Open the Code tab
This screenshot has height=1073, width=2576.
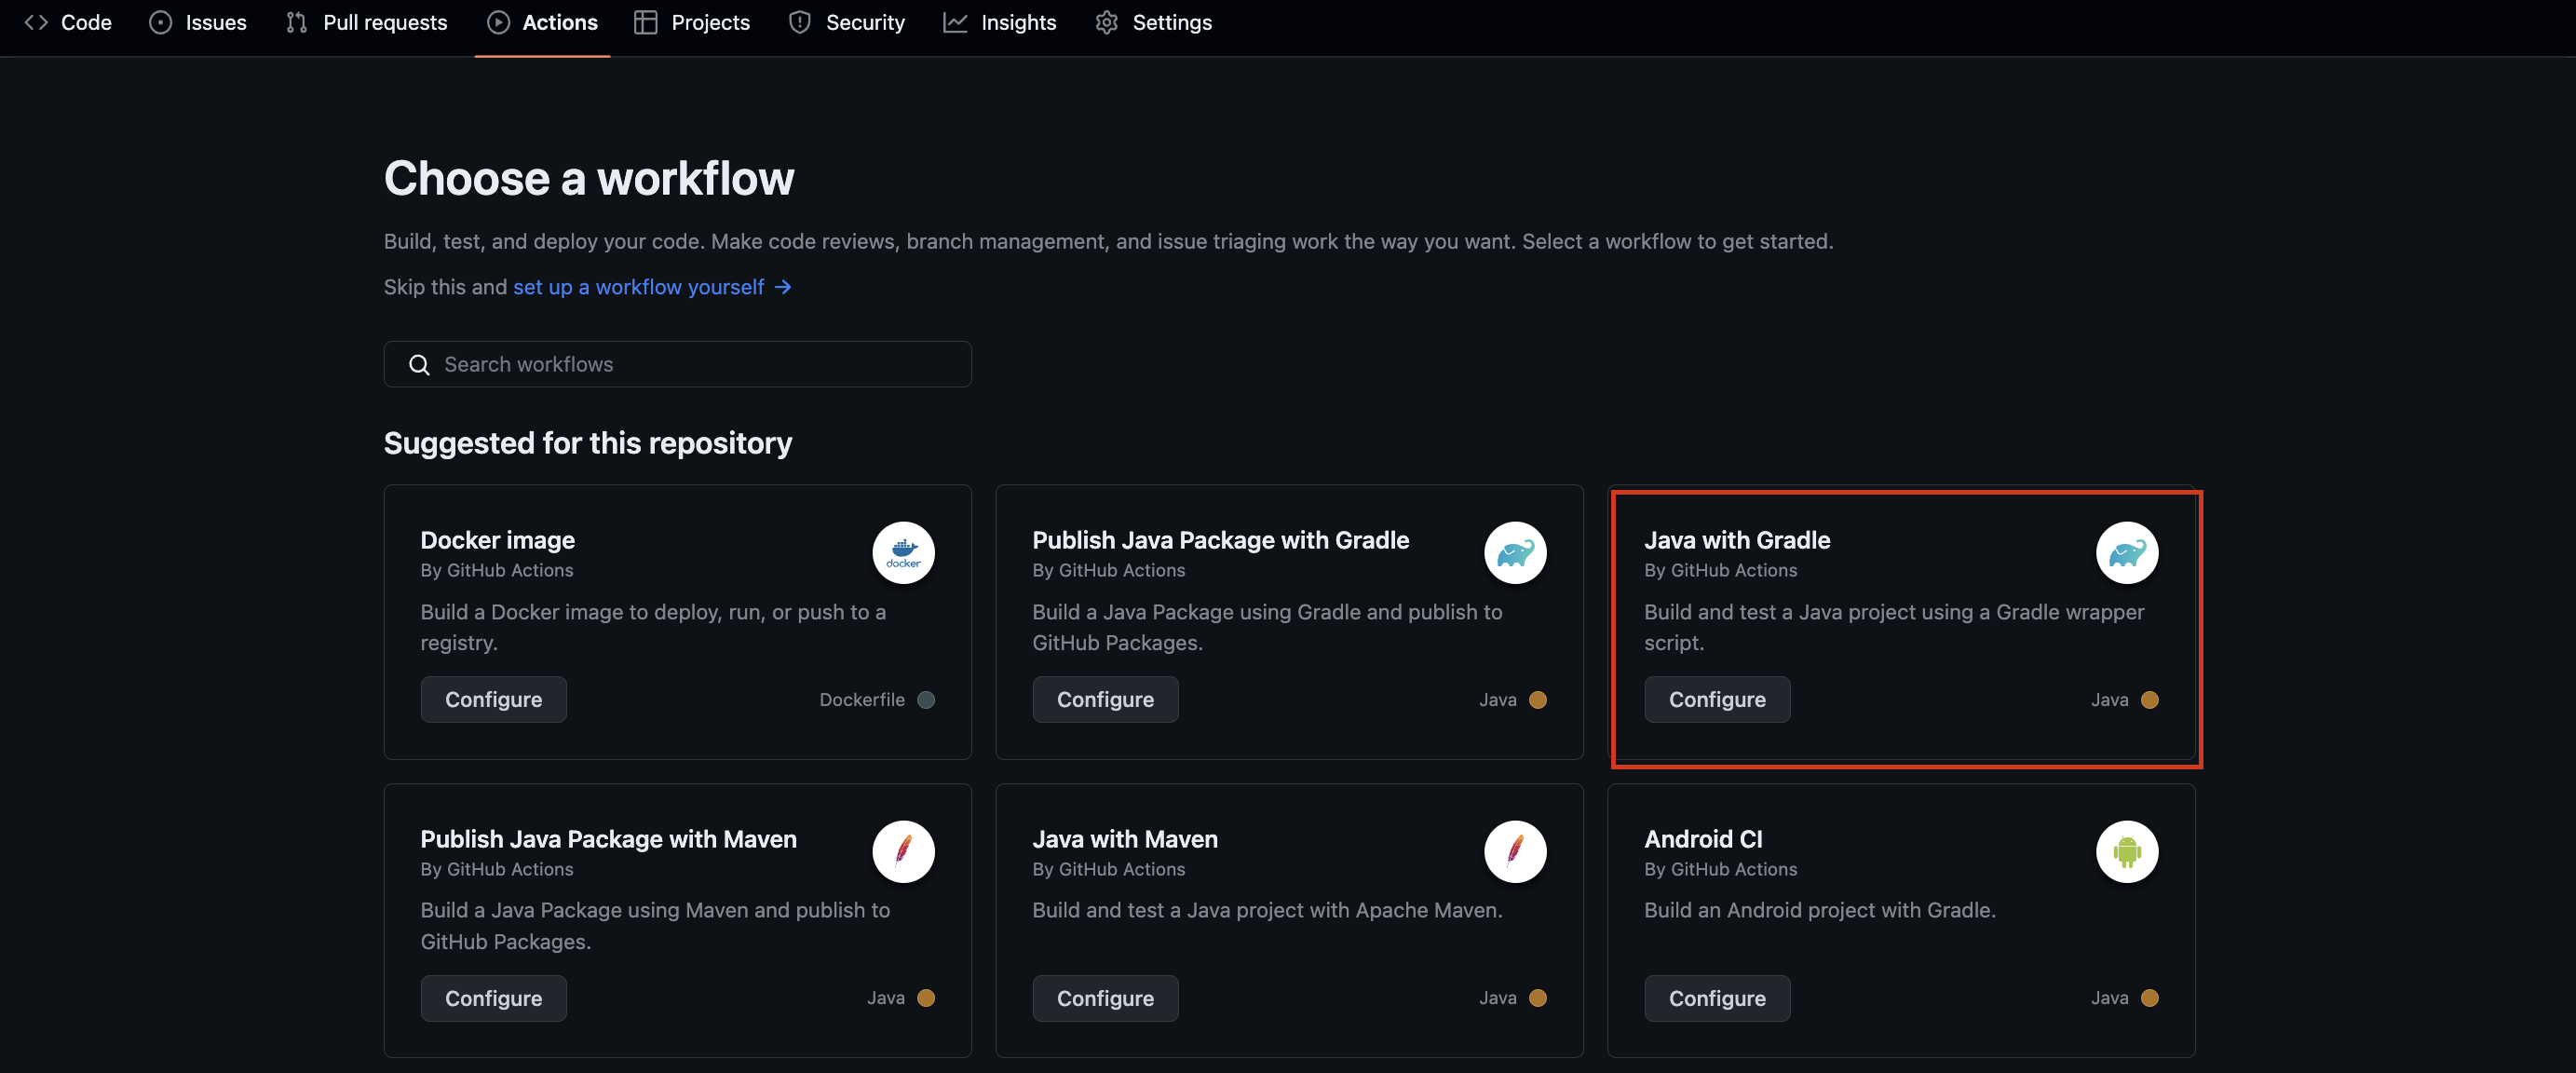click(68, 22)
